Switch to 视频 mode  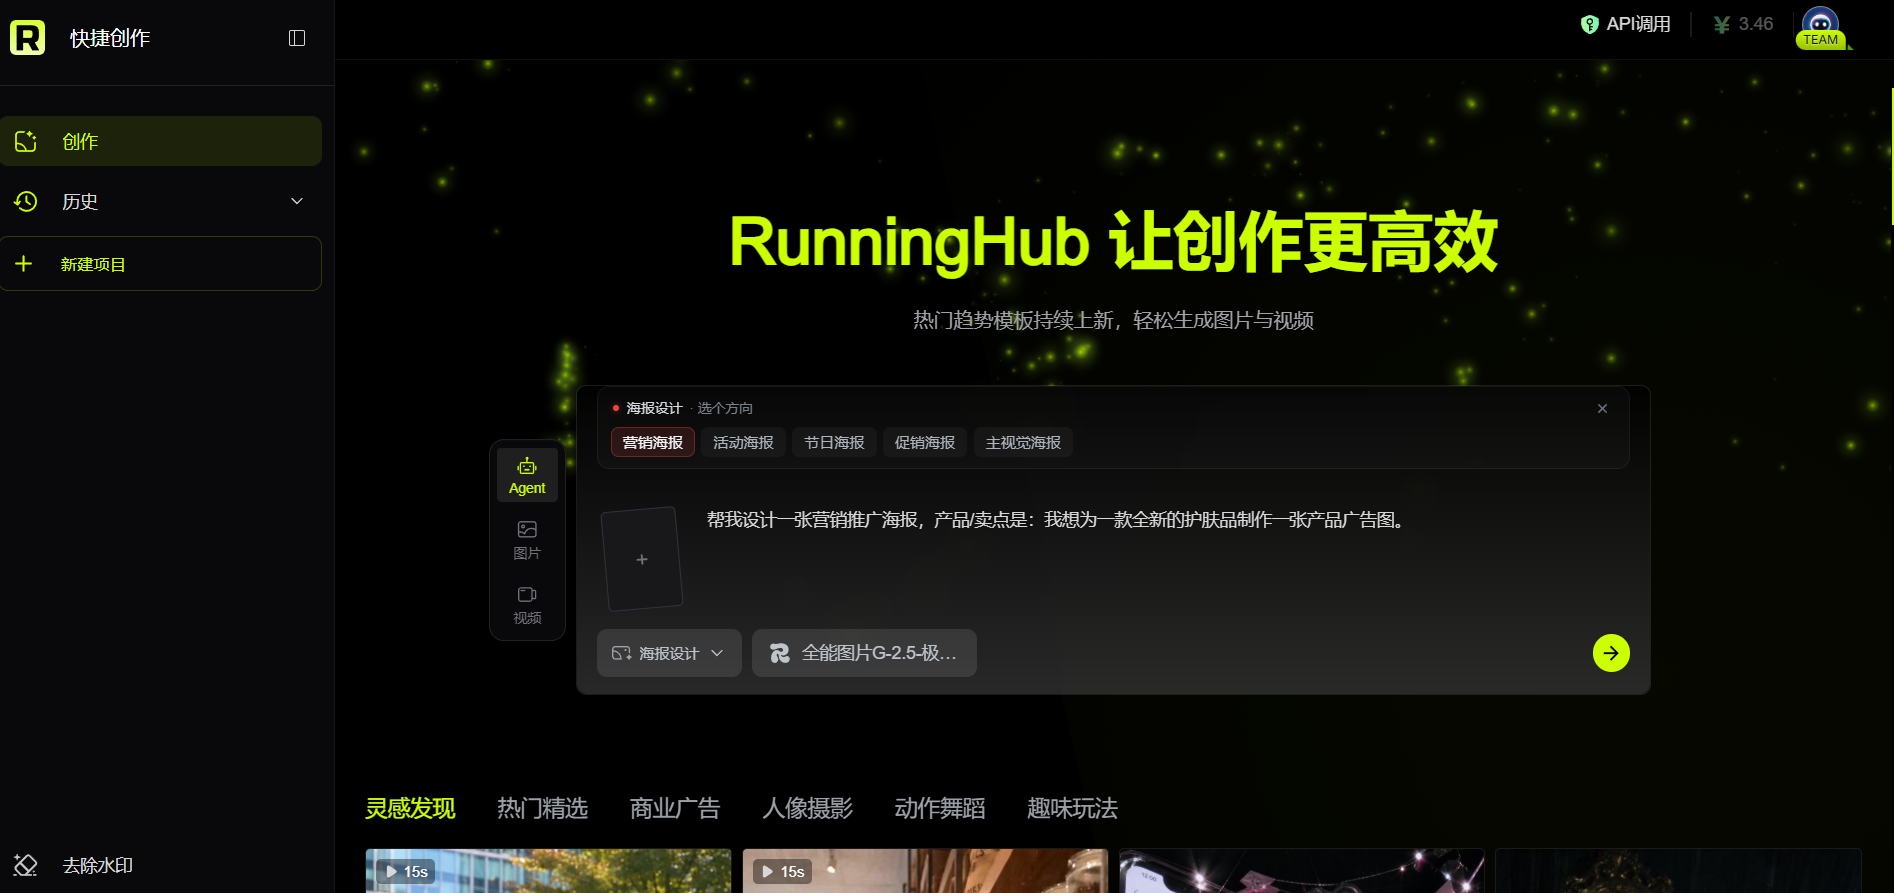coord(527,605)
